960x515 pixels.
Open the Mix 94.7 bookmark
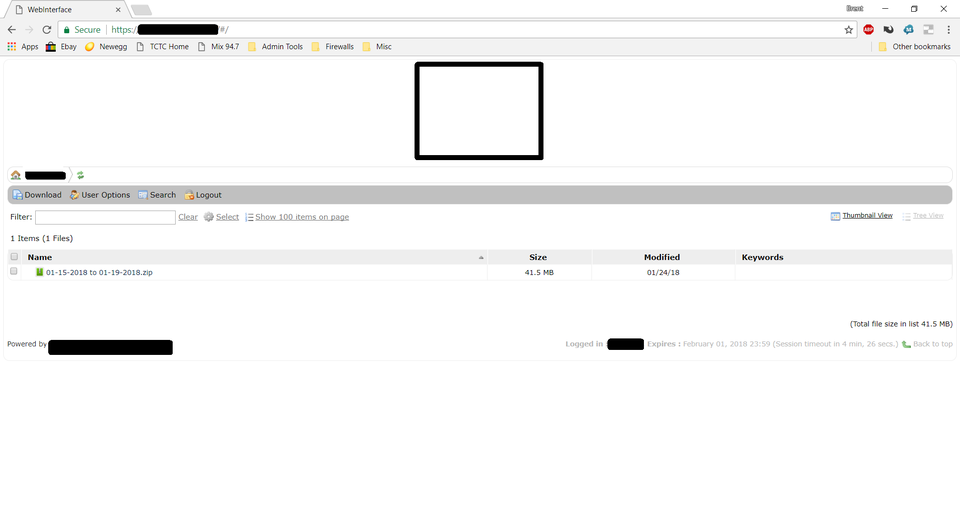(x=218, y=47)
